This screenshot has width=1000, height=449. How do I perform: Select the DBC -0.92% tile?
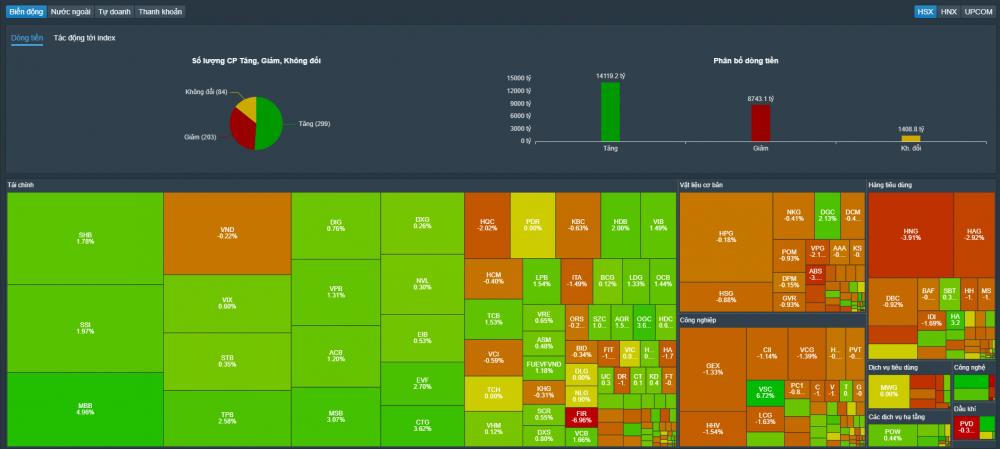point(892,302)
